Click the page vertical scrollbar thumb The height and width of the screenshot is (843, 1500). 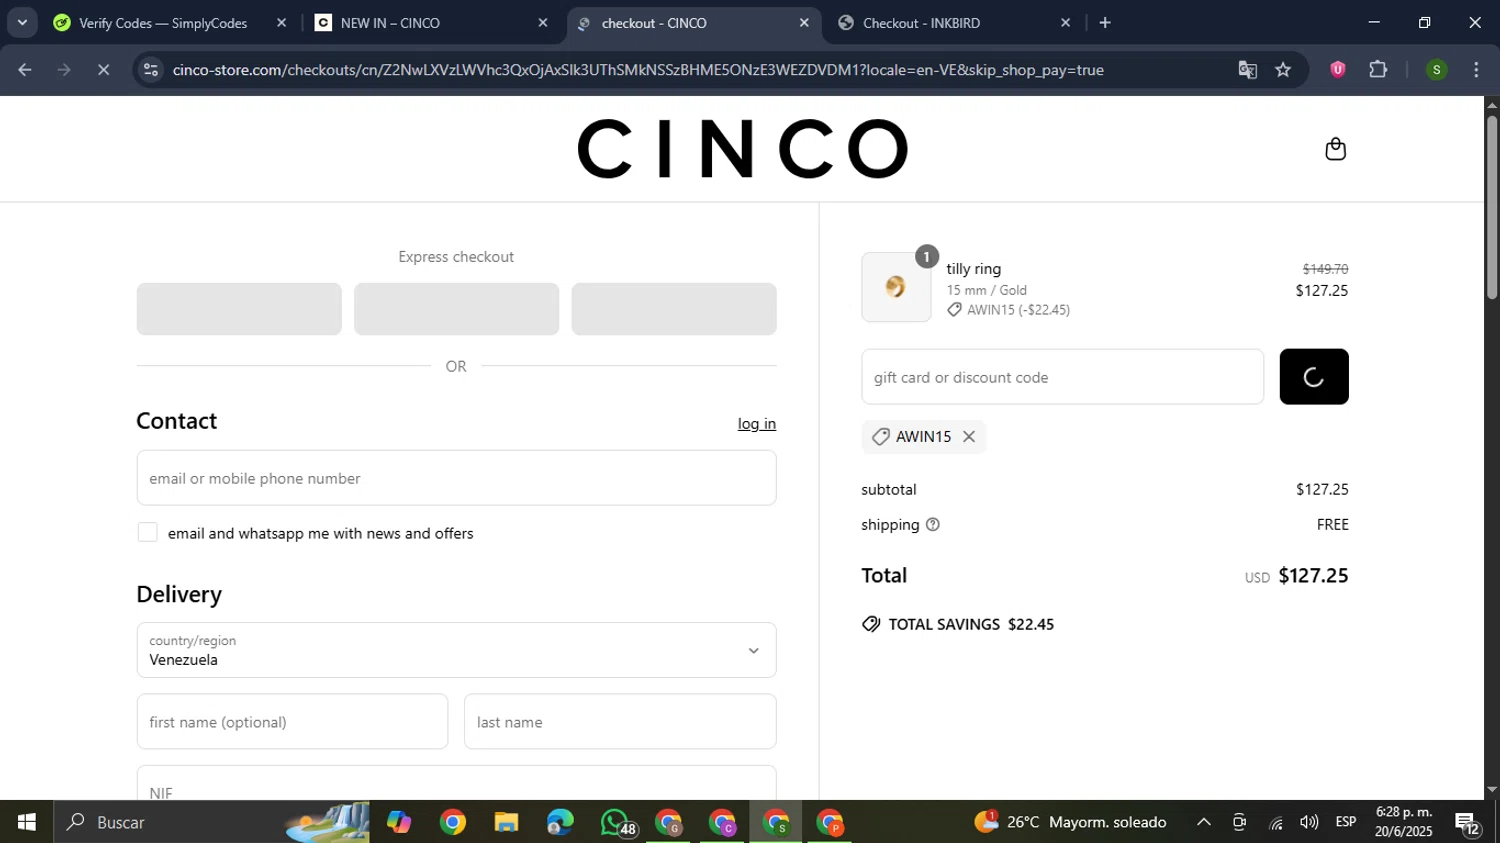click(1492, 207)
